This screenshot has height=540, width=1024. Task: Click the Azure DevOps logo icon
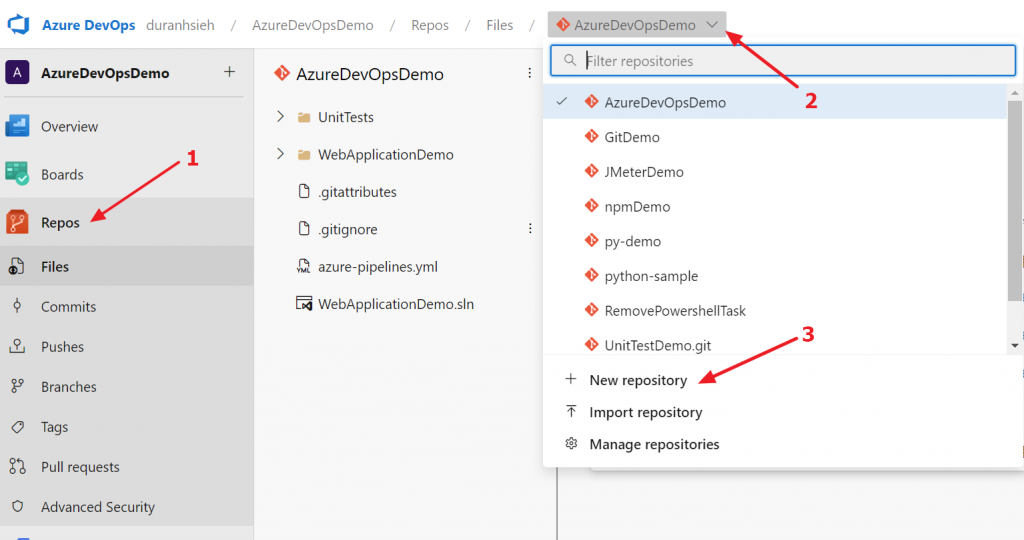[18, 25]
